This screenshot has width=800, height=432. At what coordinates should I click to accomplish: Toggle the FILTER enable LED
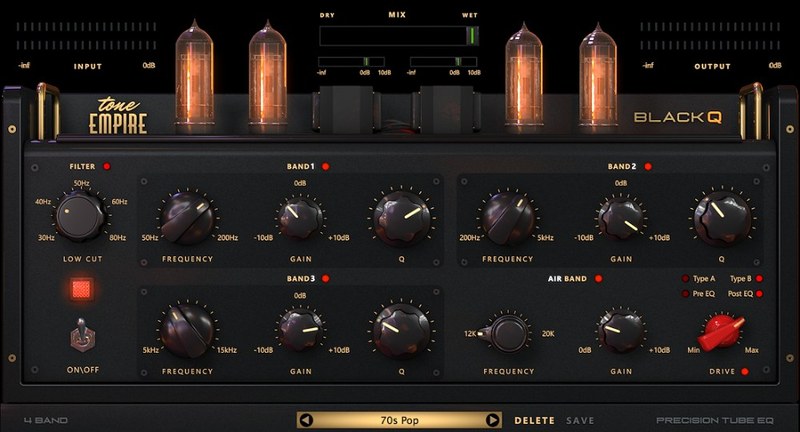coord(107,166)
